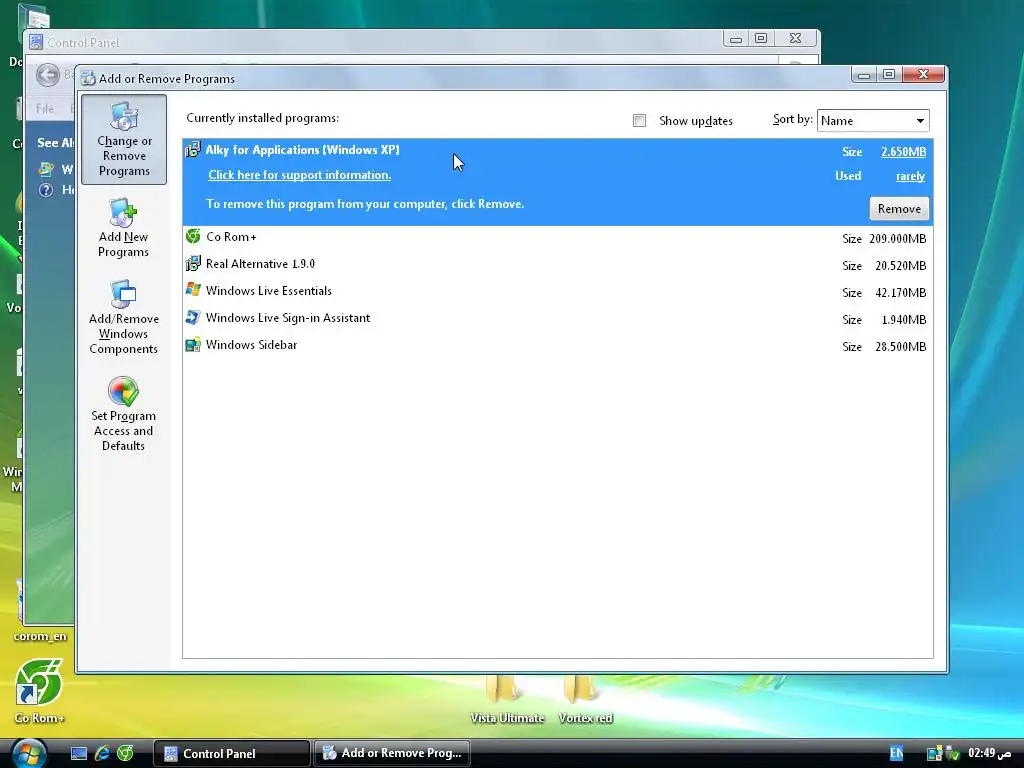Viewport: 1024px width, 768px height.
Task: Click Back arrow in Control Panel window
Action: 48,75
